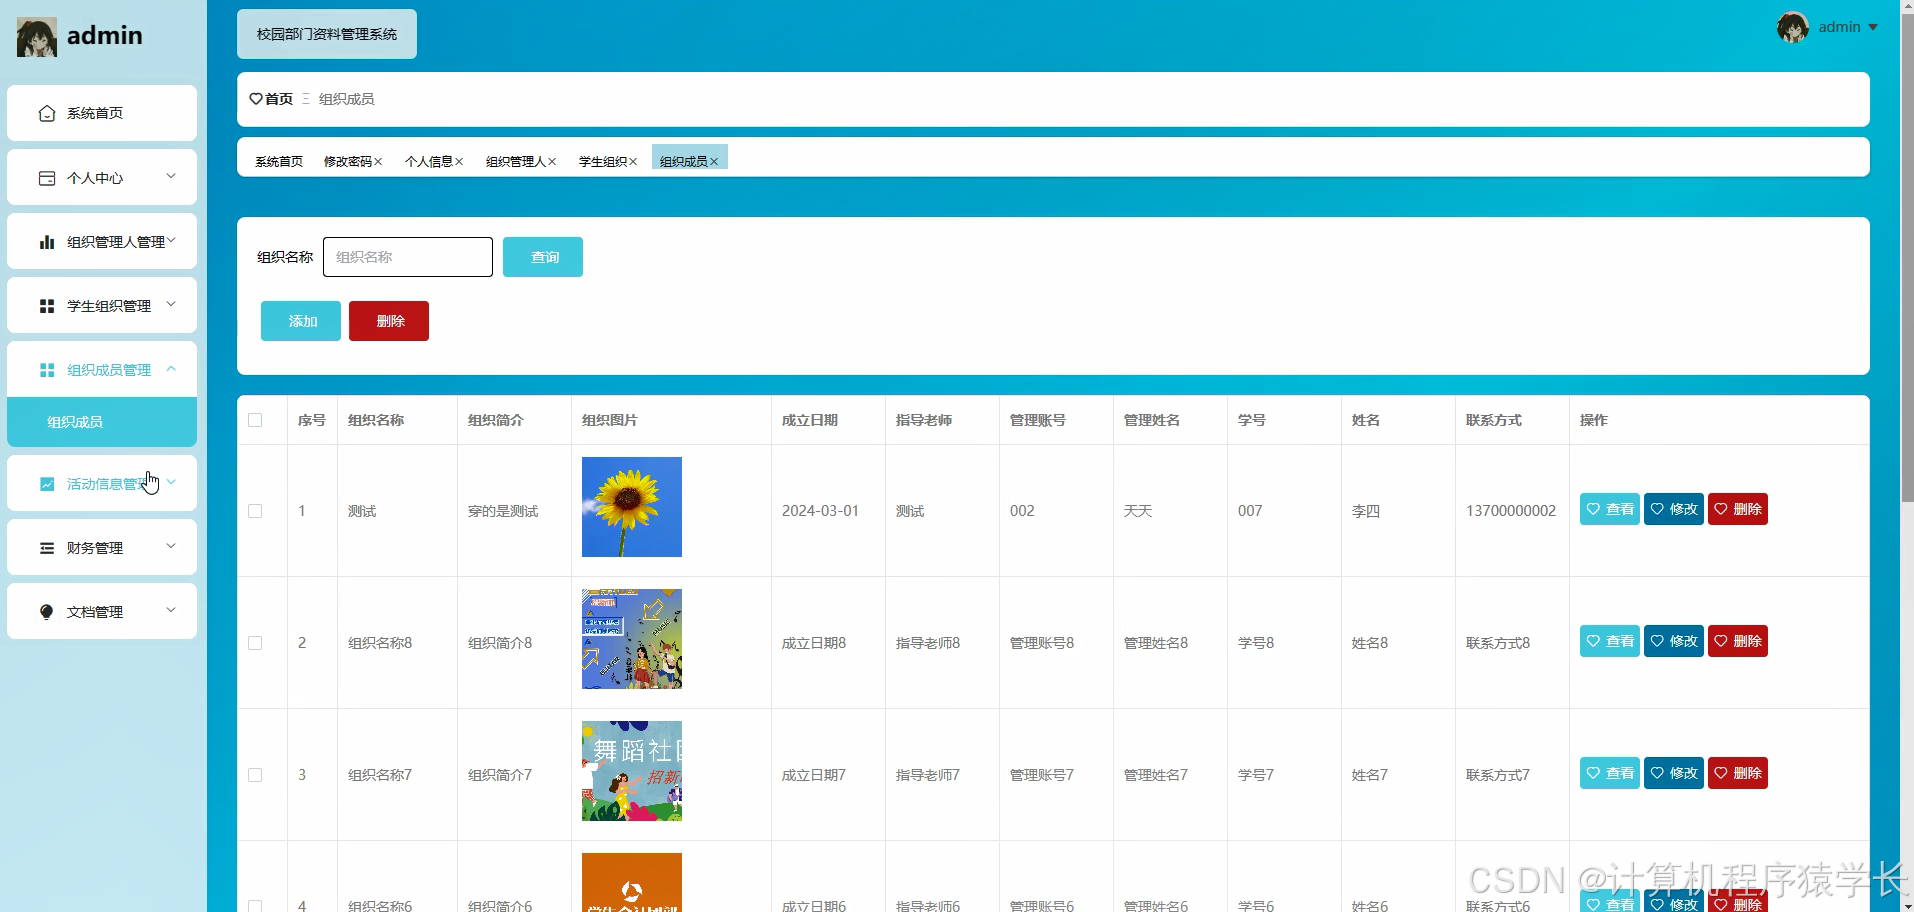Click 查看 in the 组织名称8 row
1914x912 pixels.
[1610, 641]
